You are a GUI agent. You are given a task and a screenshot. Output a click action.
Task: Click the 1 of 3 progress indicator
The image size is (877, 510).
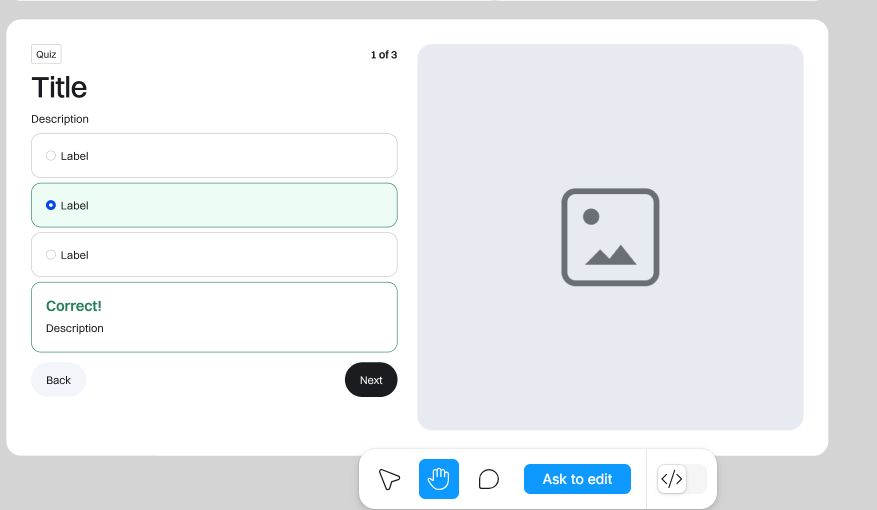point(384,55)
